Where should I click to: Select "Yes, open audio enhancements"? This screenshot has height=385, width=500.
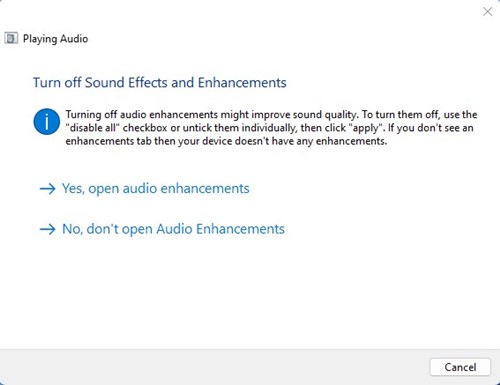(156, 189)
